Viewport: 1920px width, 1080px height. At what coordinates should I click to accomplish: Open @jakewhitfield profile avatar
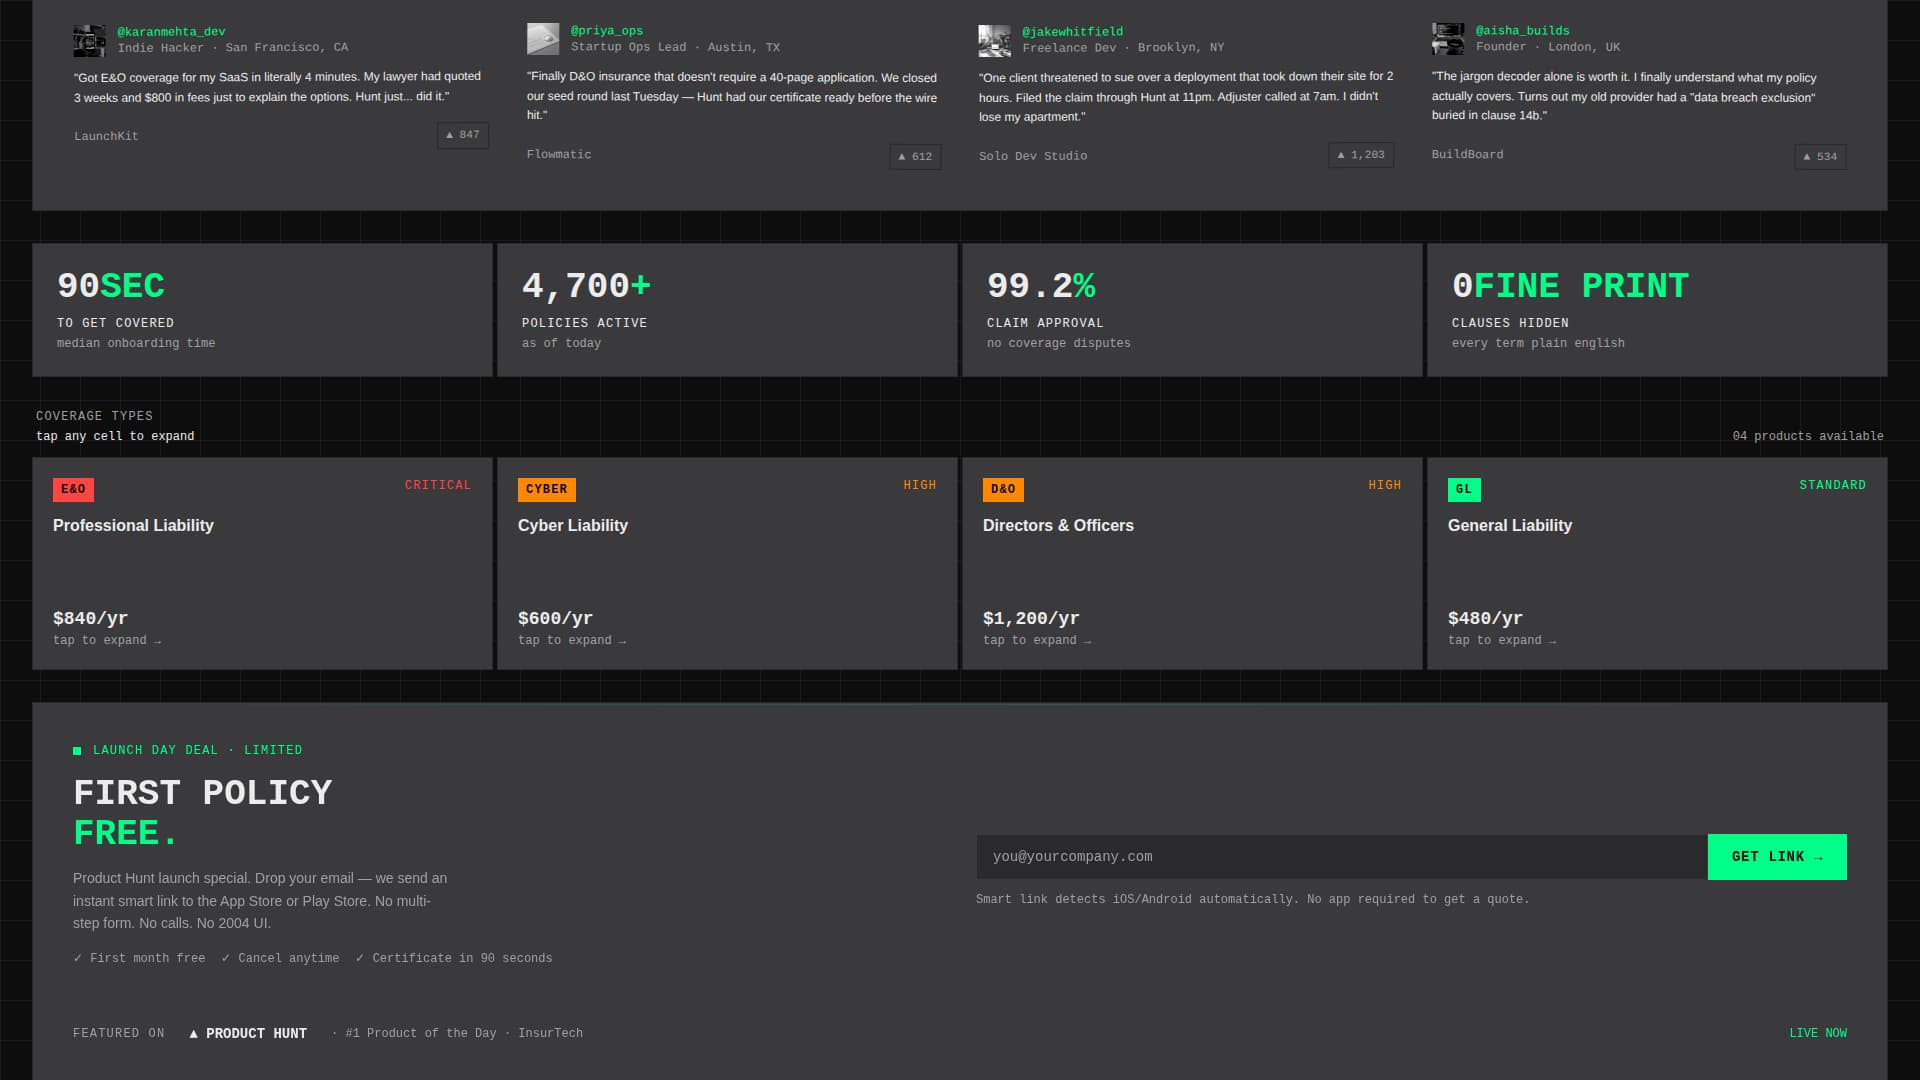(x=994, y=40)
